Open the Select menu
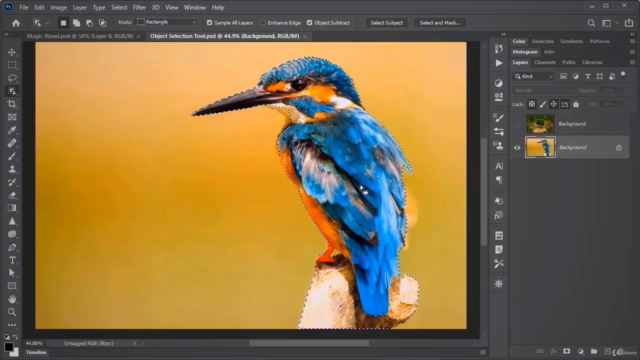Image resolution: width=640 pixels, height=360 pixels. tap(119, 7)
